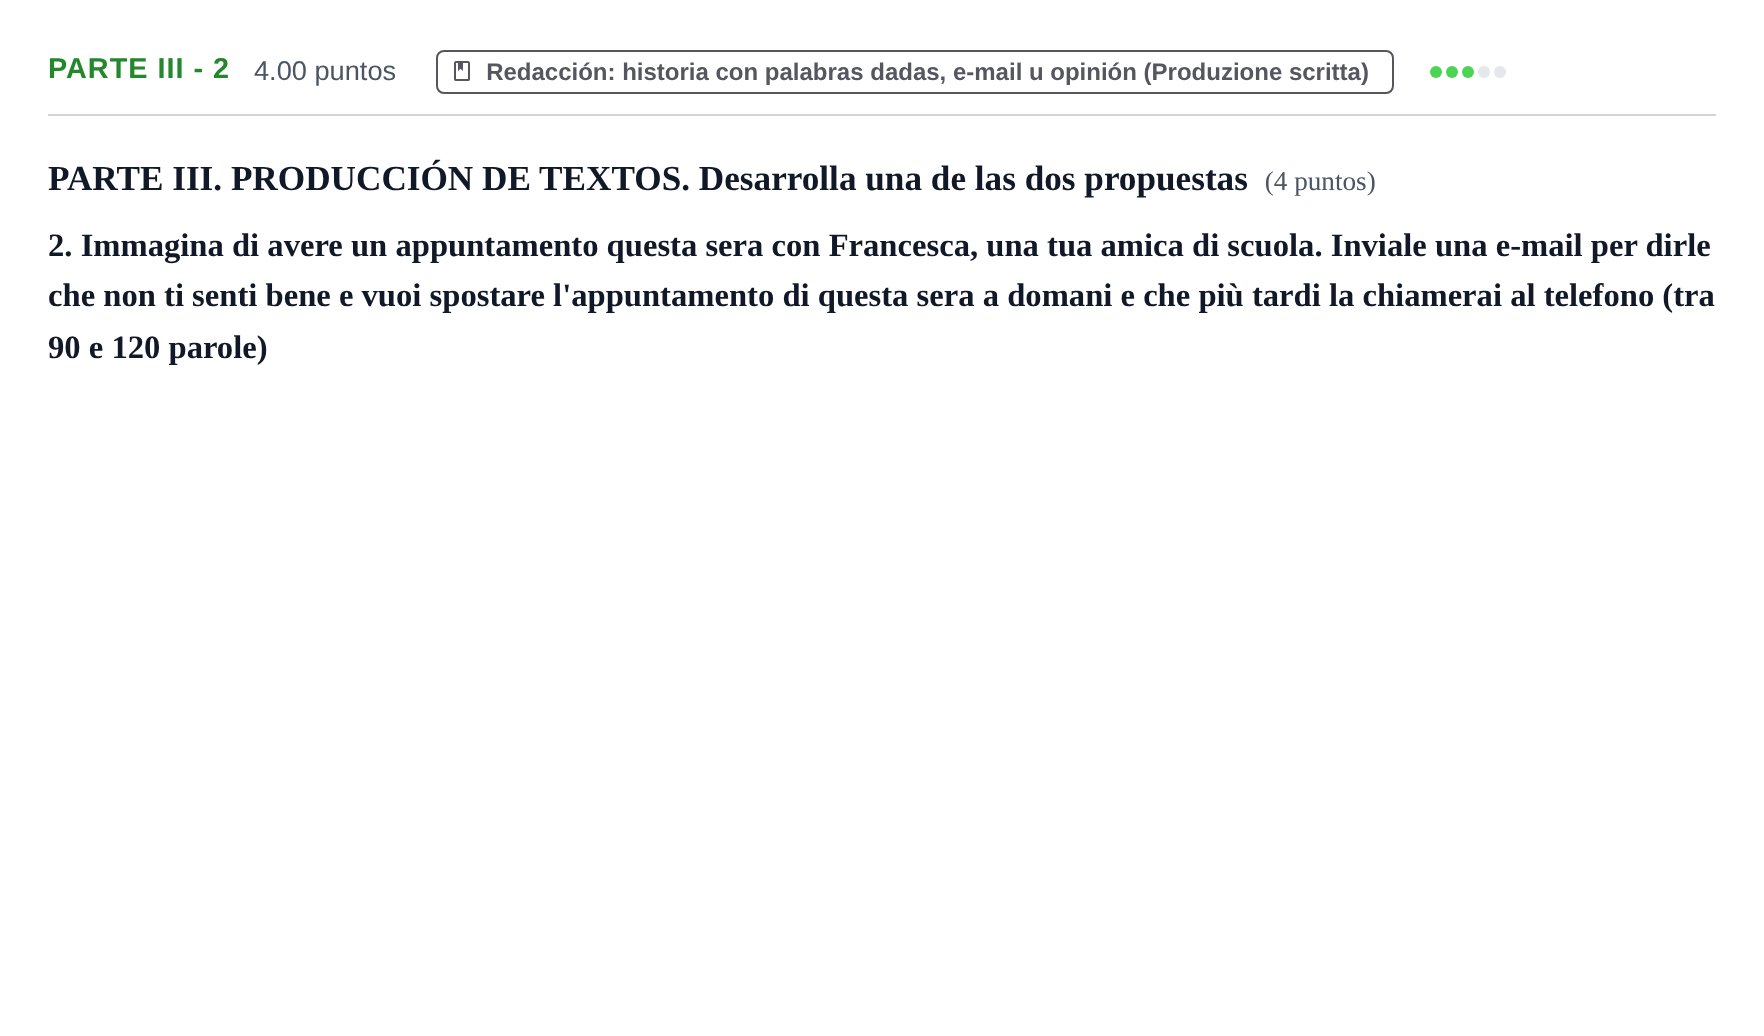Click the PARTE III. PRODUCCIÓN DE TEXTOS heading
The height and width of the screenshot is (1036, 1764).
pyautogui.click(x=648, y=179)
